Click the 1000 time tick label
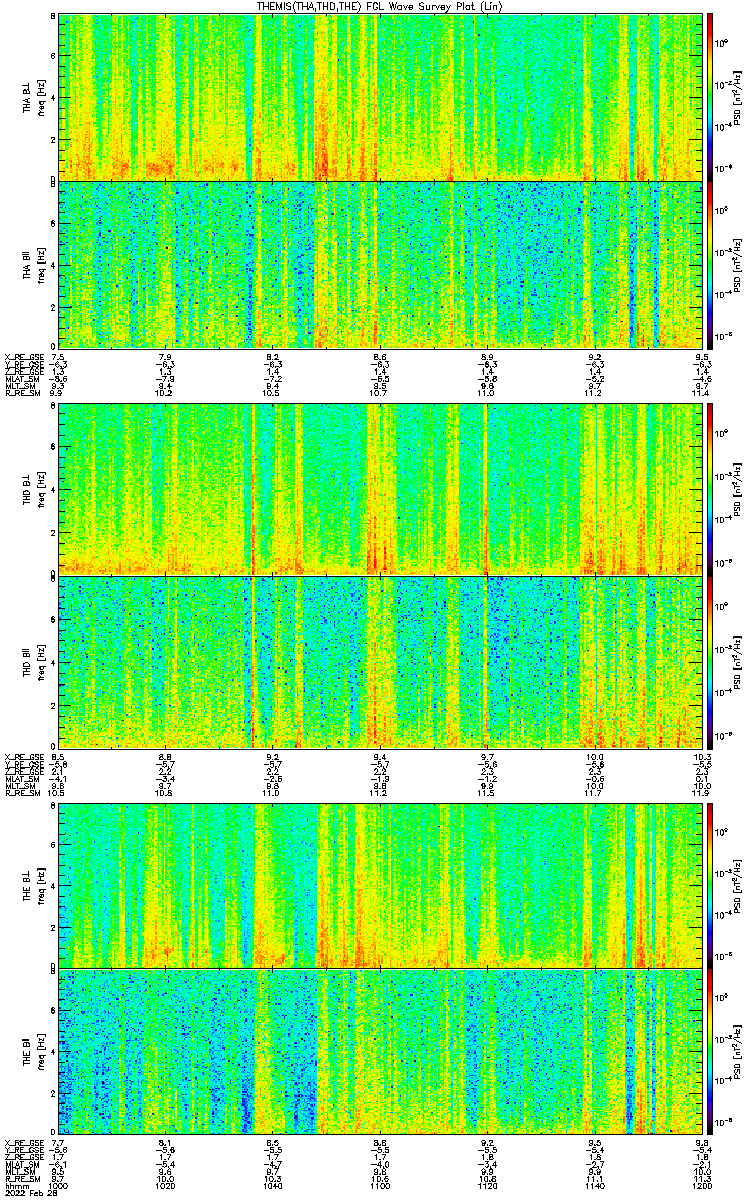 coord(59,1186)
